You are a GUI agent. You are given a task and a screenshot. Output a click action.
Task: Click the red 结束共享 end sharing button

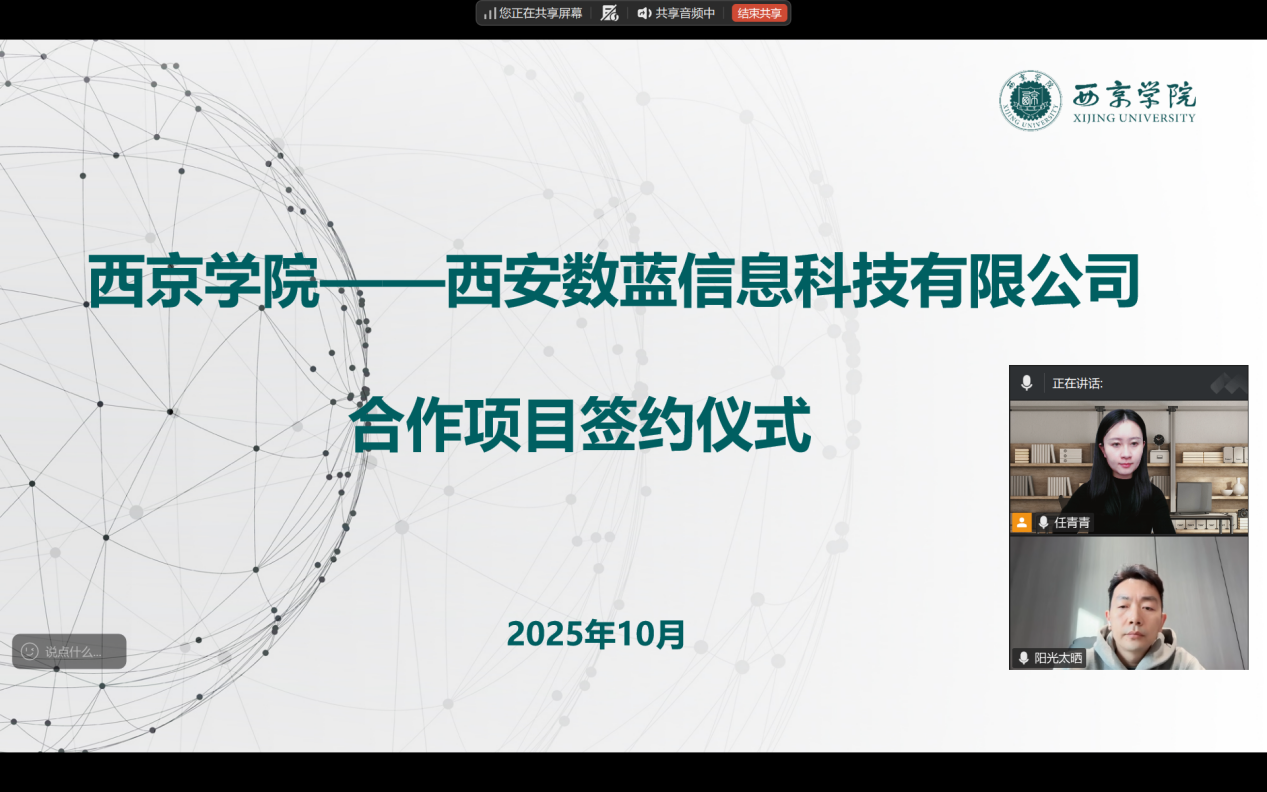759,13
